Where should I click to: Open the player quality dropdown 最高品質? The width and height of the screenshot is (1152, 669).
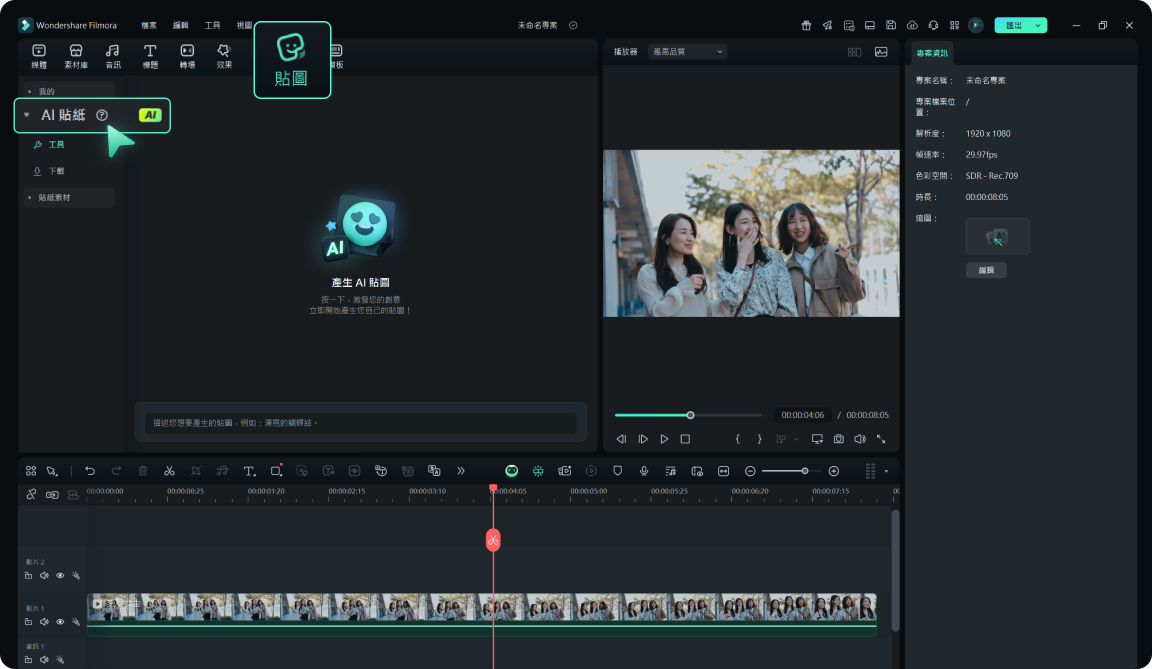tap(688, 51)
